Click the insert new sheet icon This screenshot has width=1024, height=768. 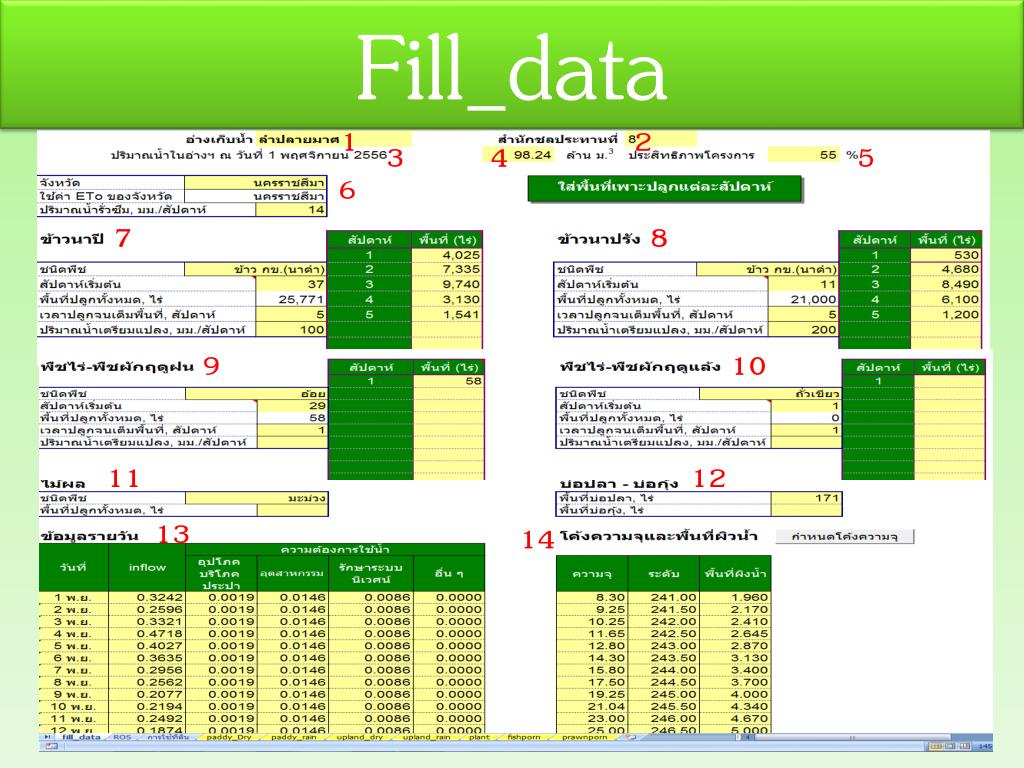(x=629, y=737)
